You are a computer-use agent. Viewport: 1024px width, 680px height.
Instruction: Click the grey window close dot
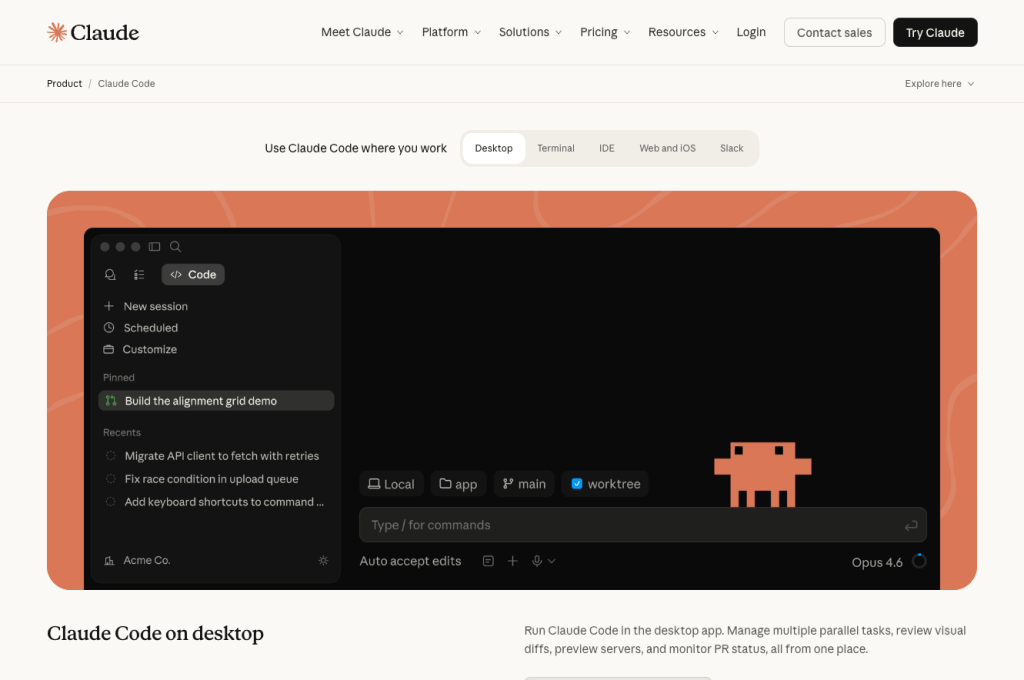coord(104,246)
